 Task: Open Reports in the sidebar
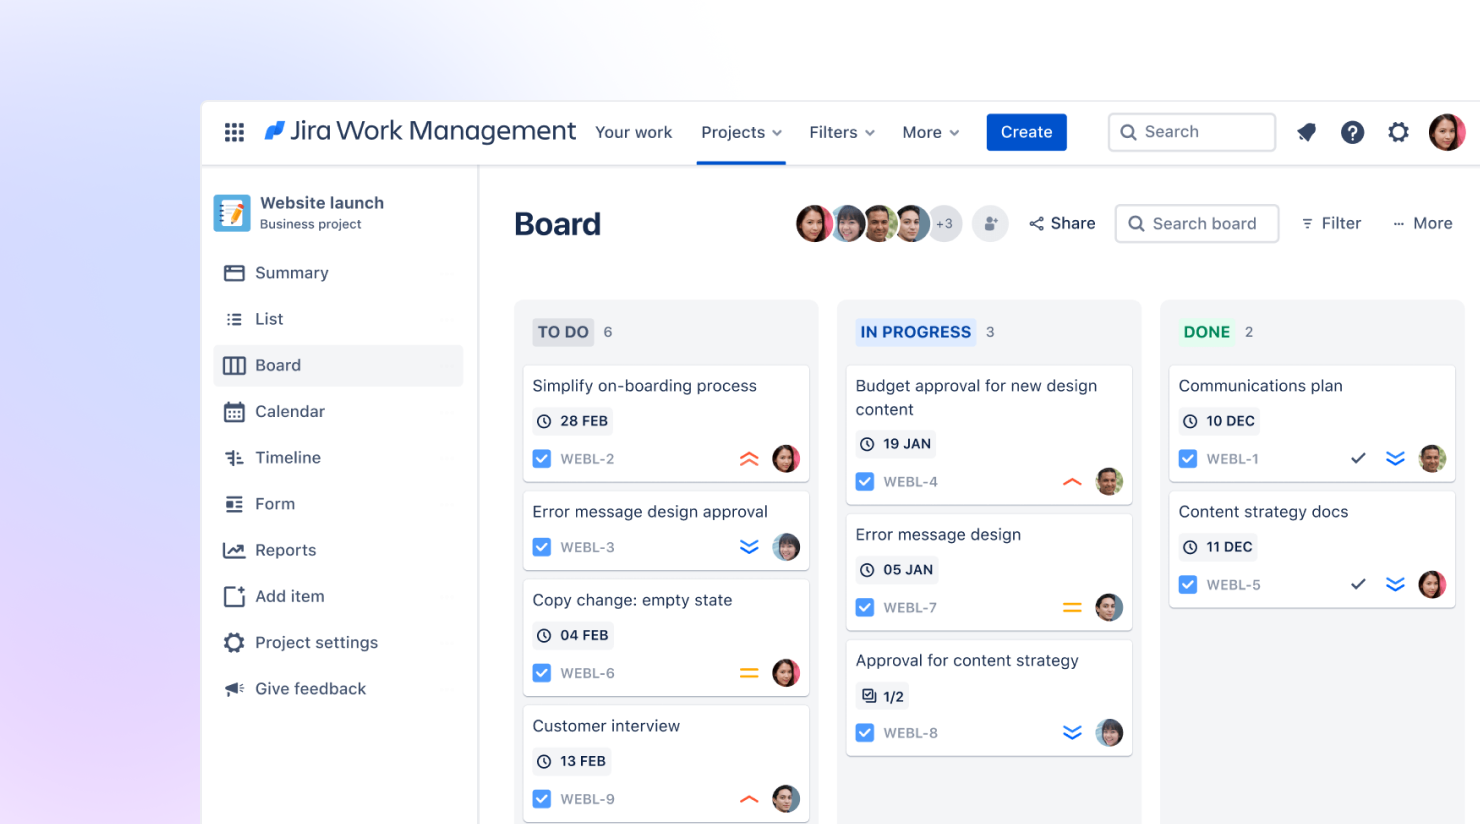(x=338, y=550)
